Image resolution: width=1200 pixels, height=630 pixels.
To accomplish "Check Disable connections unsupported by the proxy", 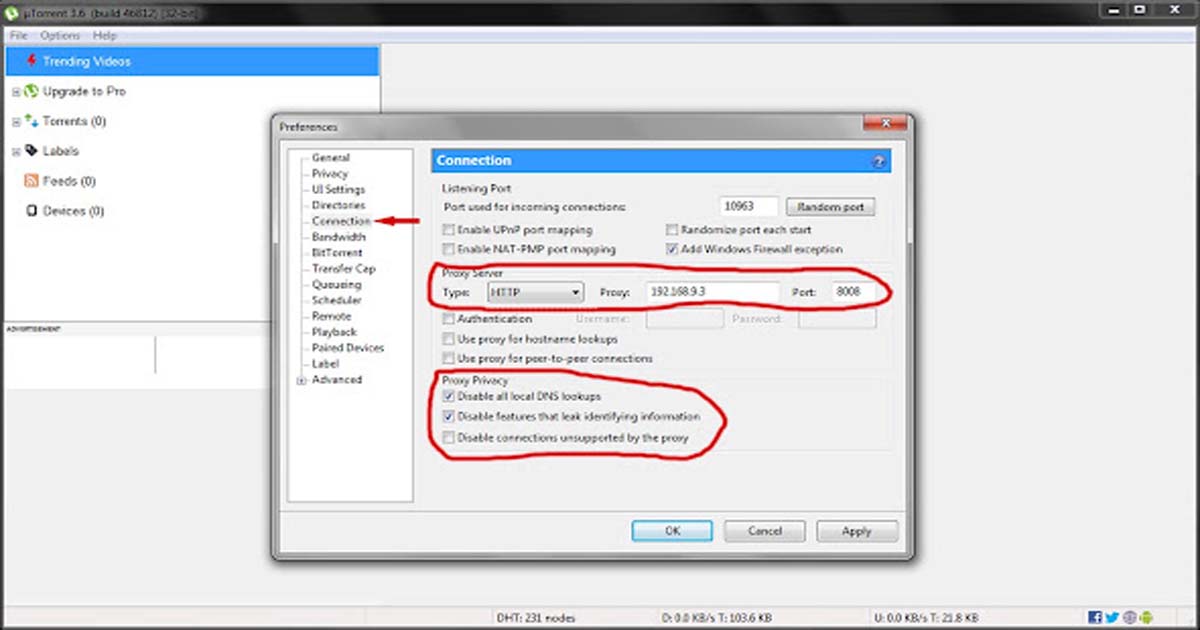I will (448, 438).
